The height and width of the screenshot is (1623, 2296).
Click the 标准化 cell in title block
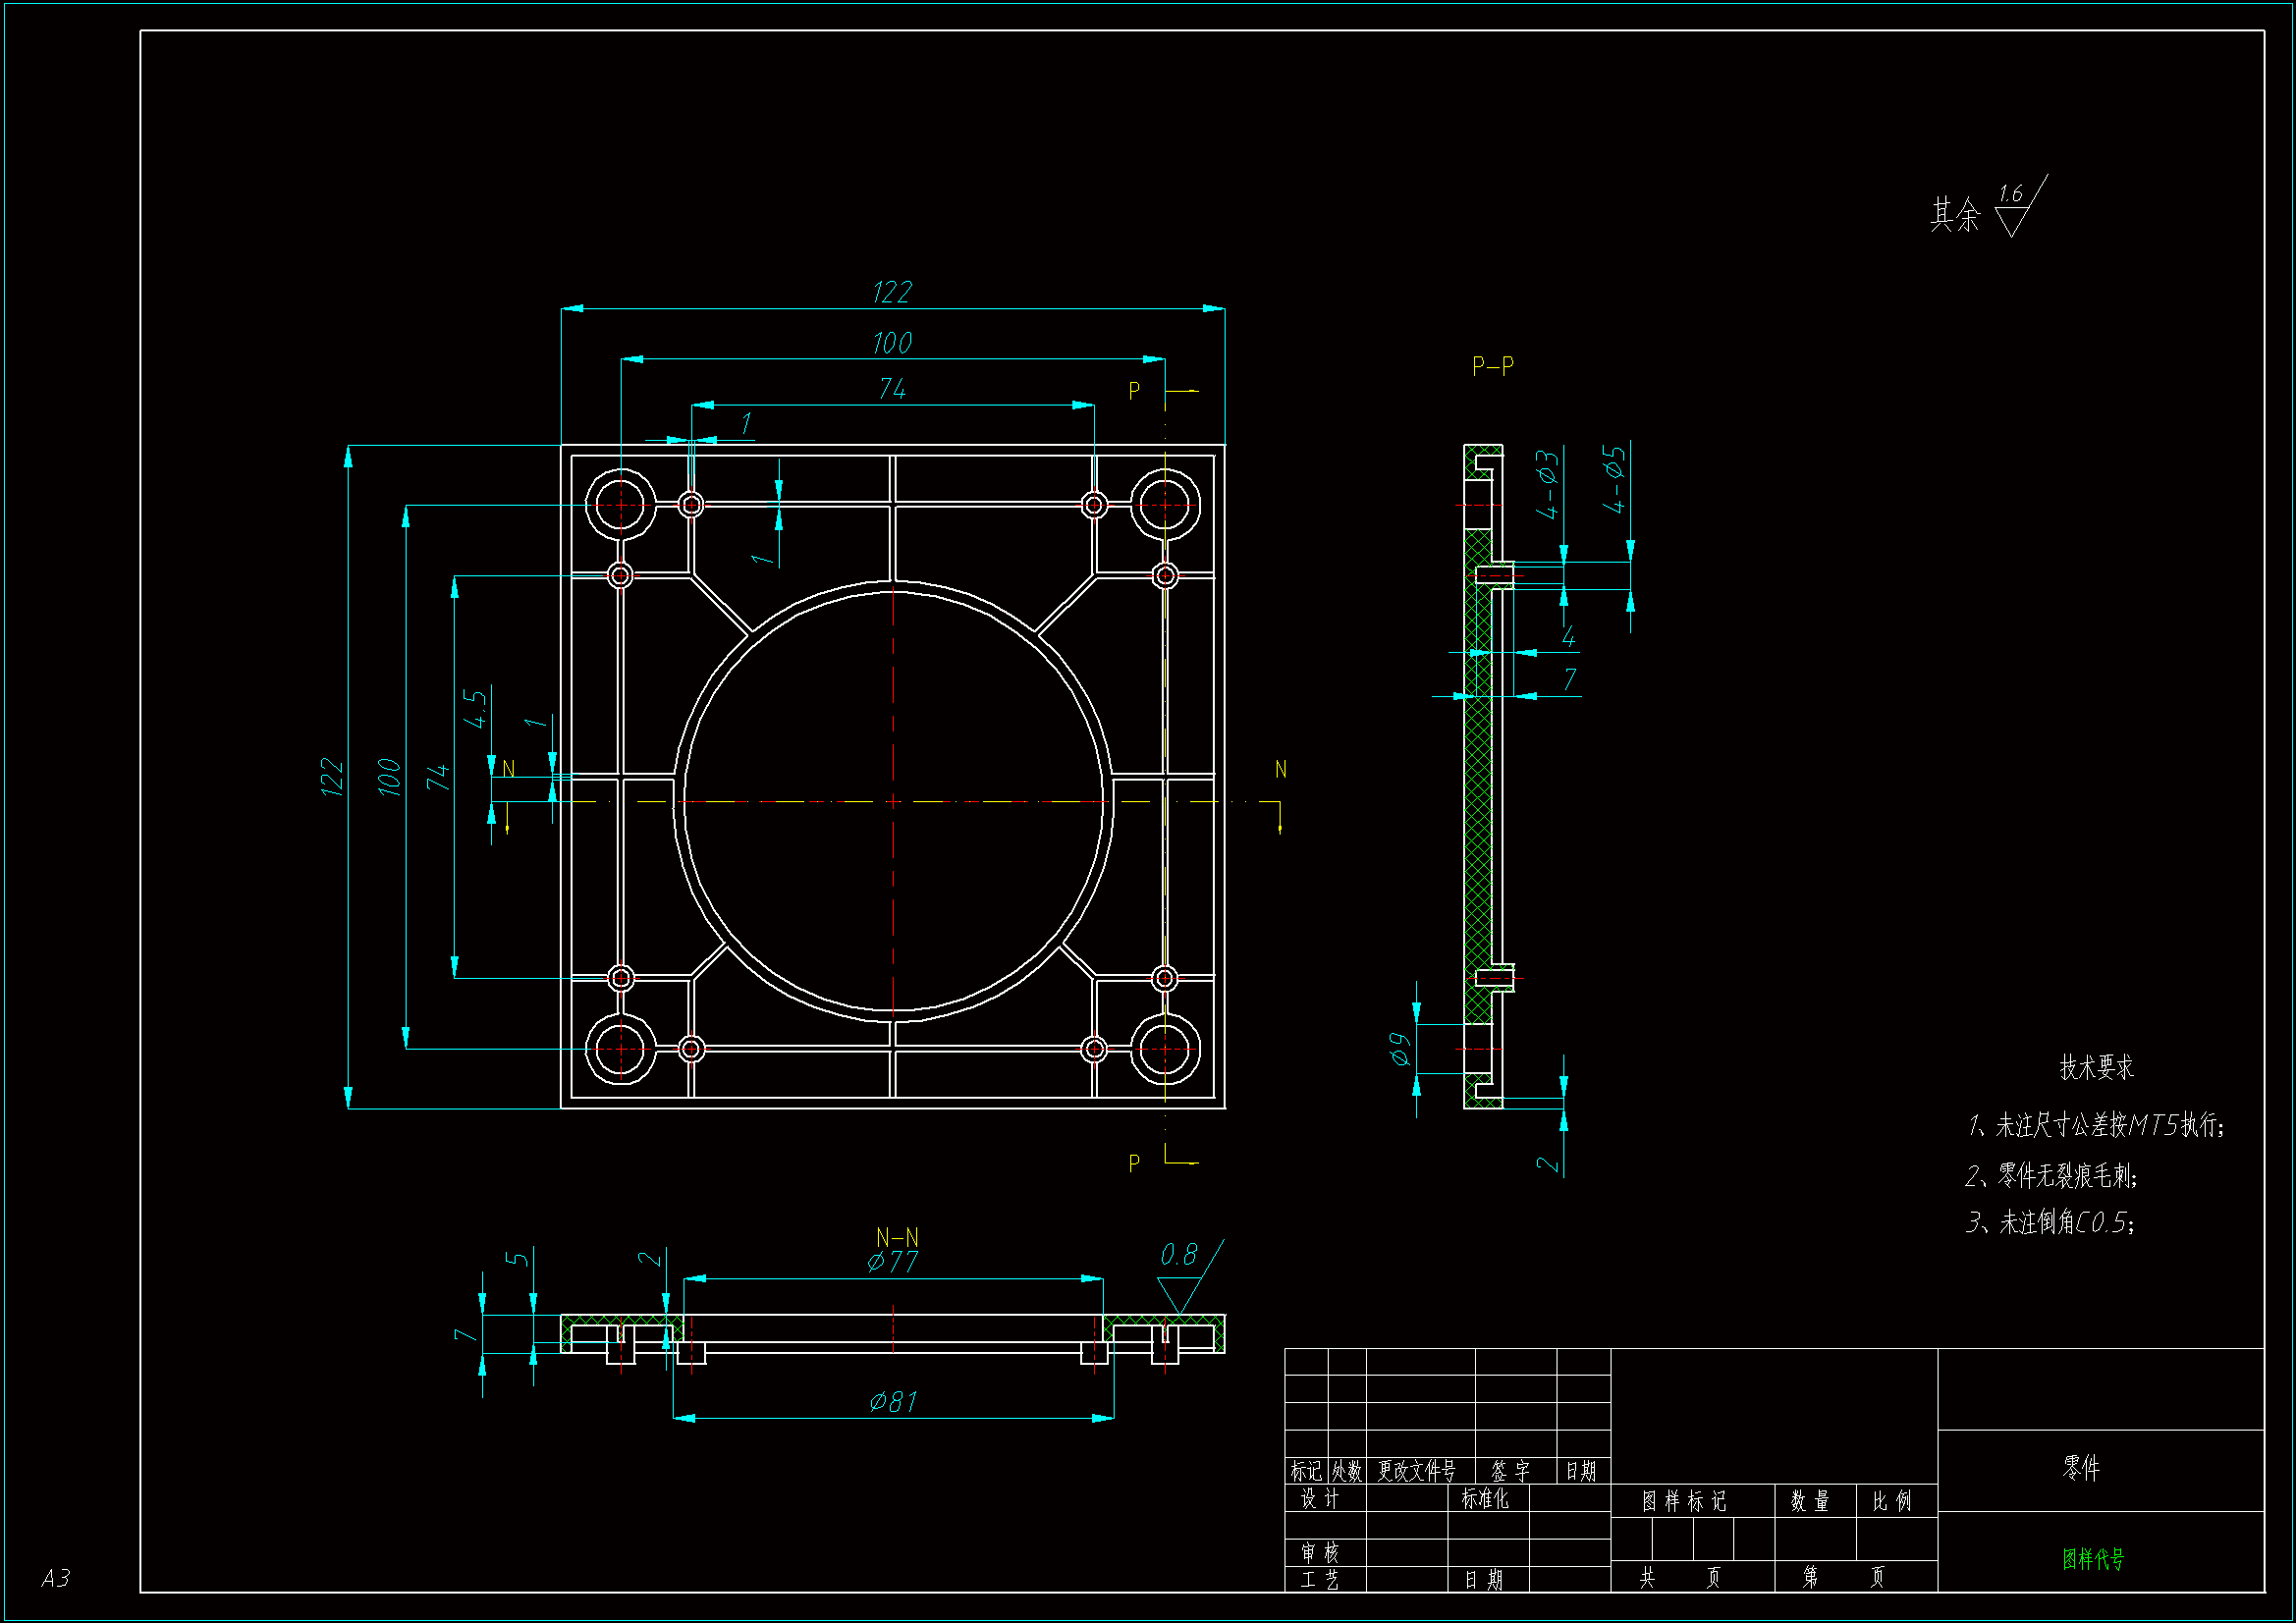tap(1485, 1499)
